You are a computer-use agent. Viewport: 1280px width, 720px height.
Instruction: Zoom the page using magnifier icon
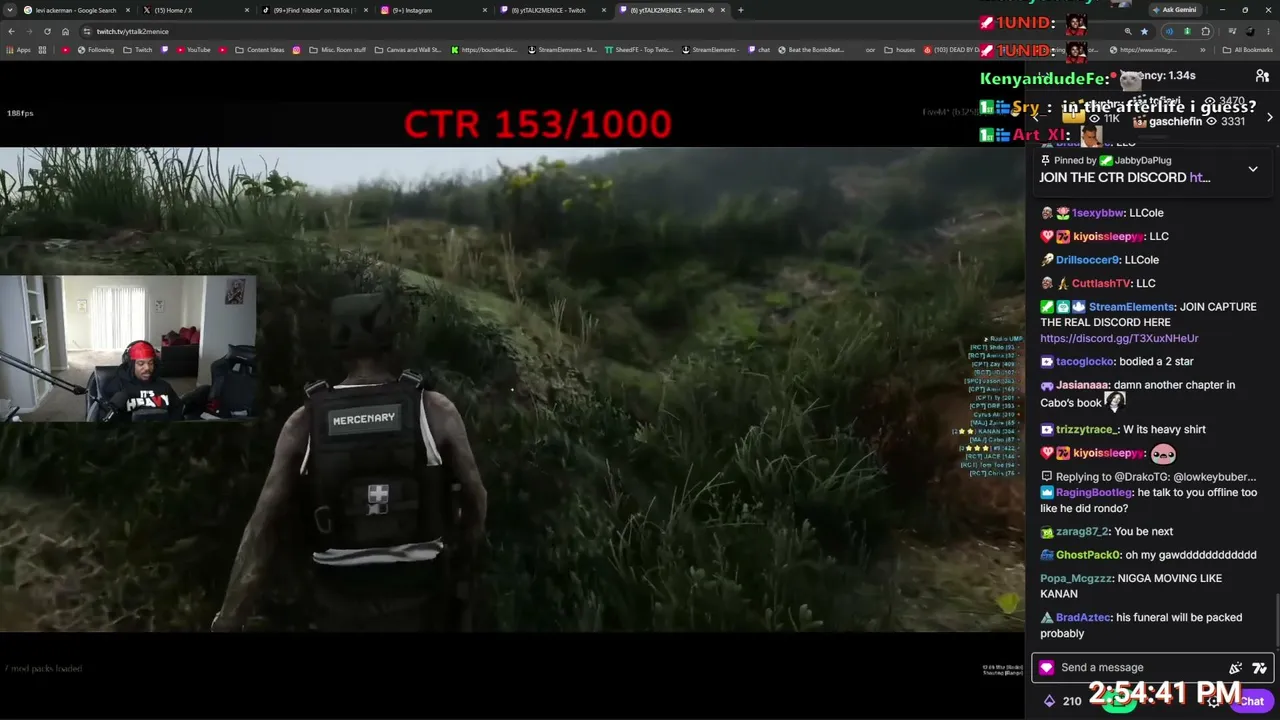click(1128, 31)
